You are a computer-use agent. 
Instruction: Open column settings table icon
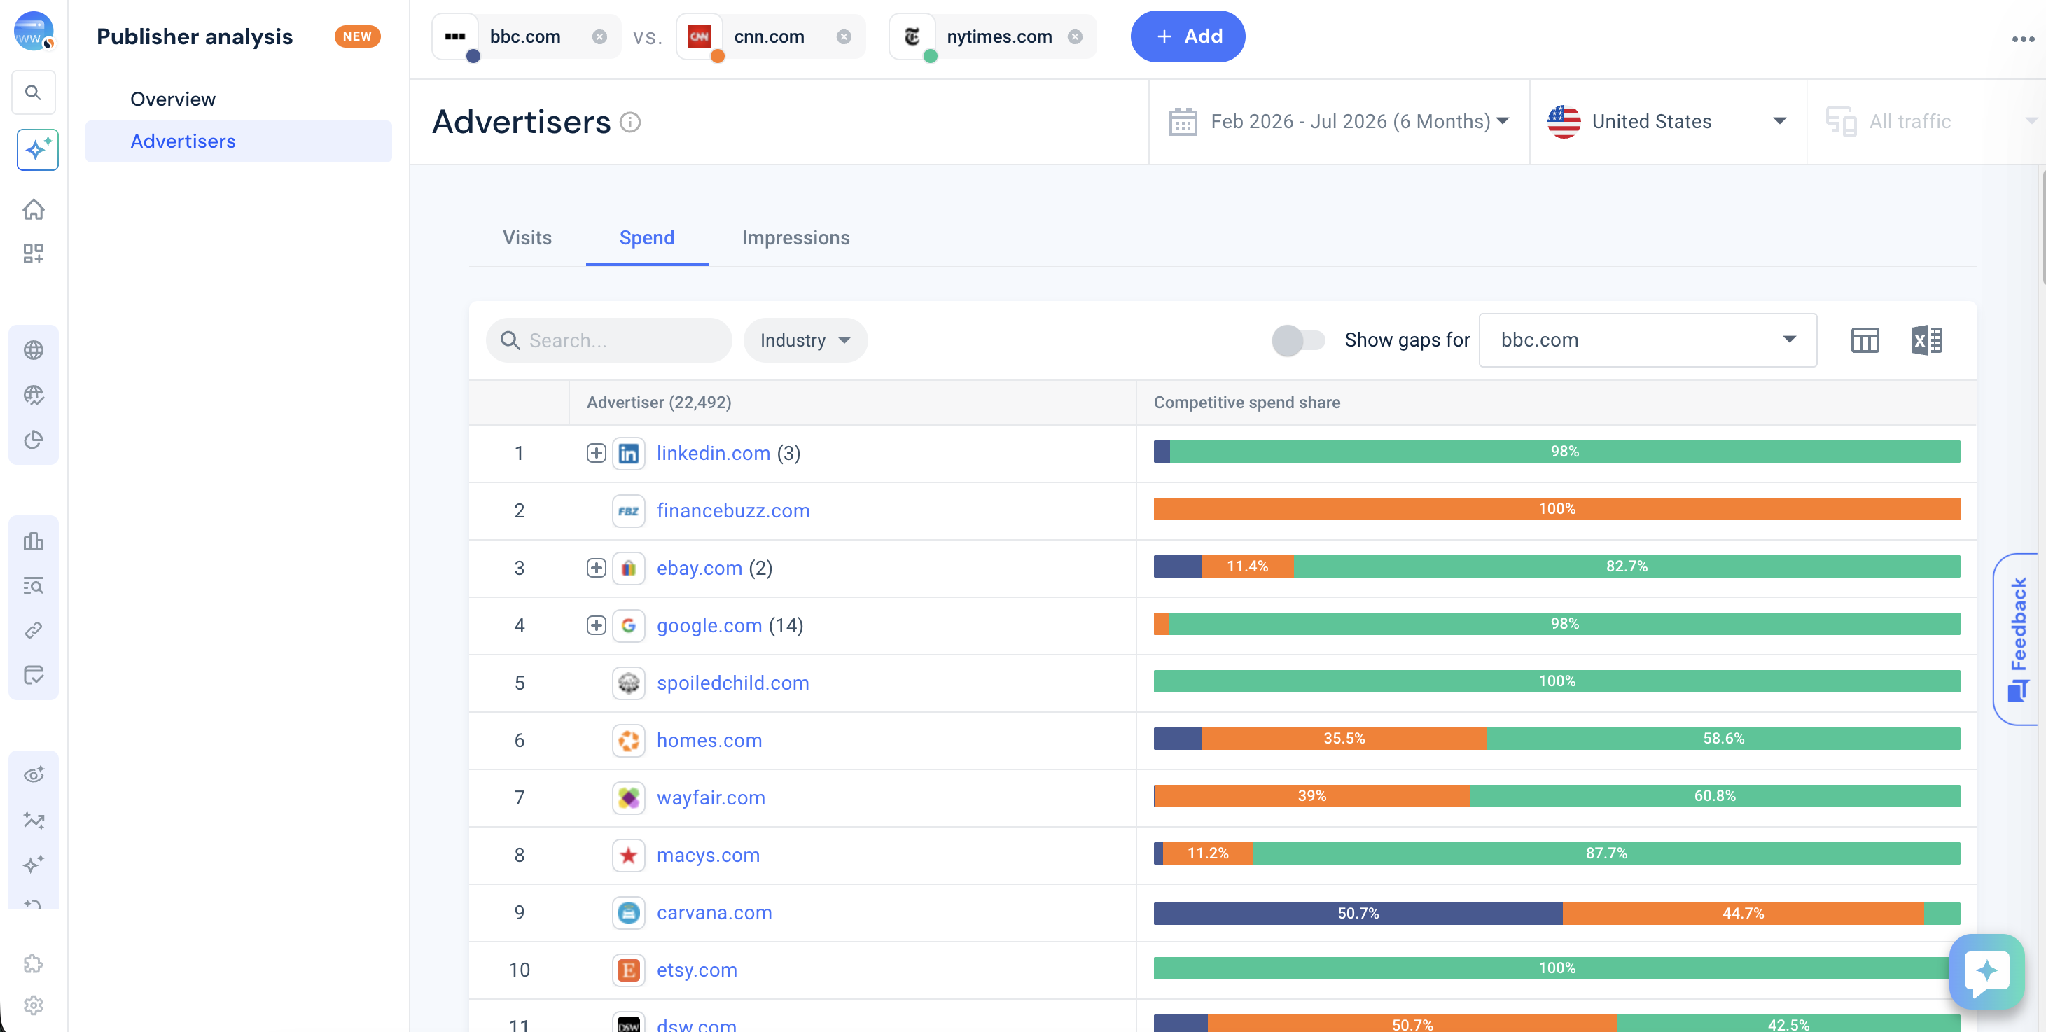[x=1865, y=341]
